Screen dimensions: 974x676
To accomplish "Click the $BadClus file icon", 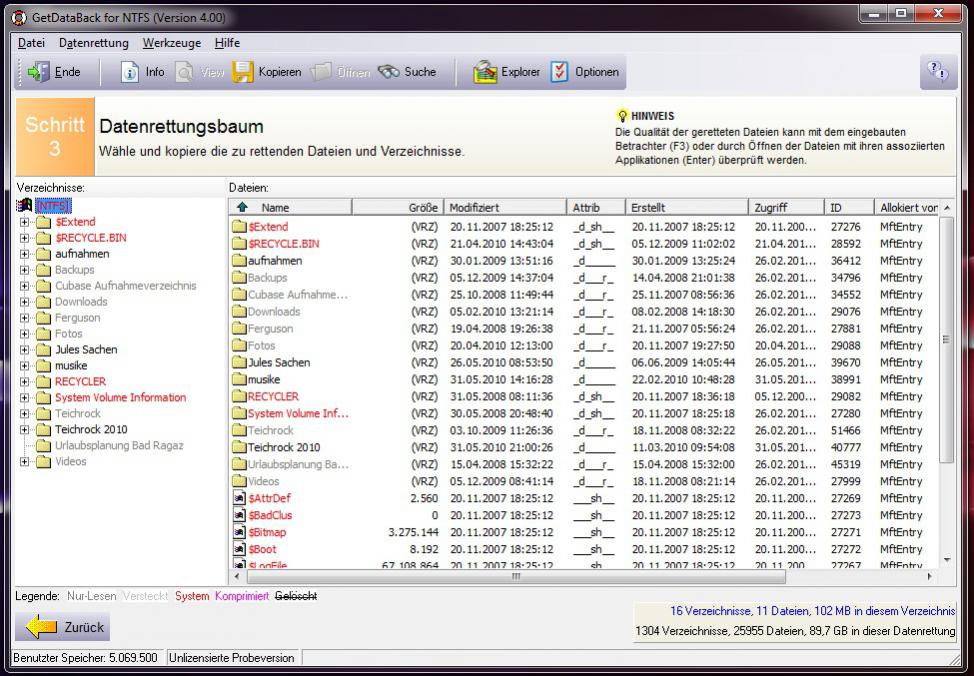I will coord(239,515).
